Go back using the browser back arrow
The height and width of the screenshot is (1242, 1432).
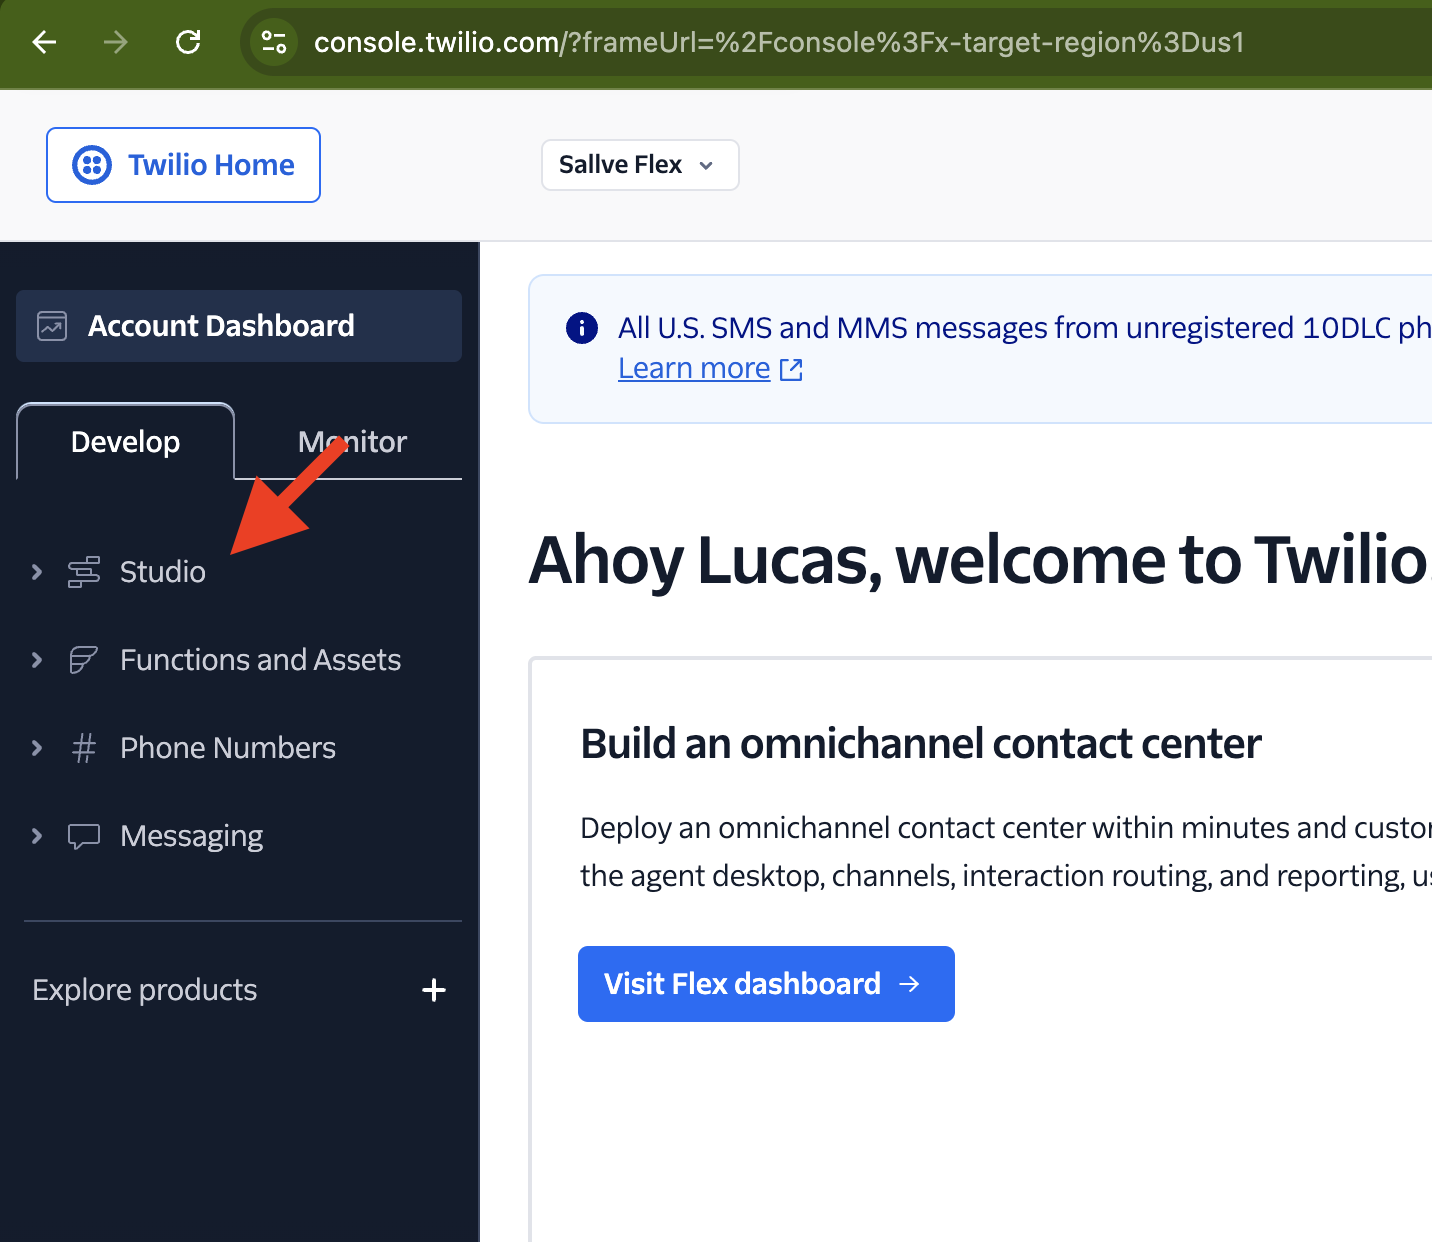click(x=44, y=42)
